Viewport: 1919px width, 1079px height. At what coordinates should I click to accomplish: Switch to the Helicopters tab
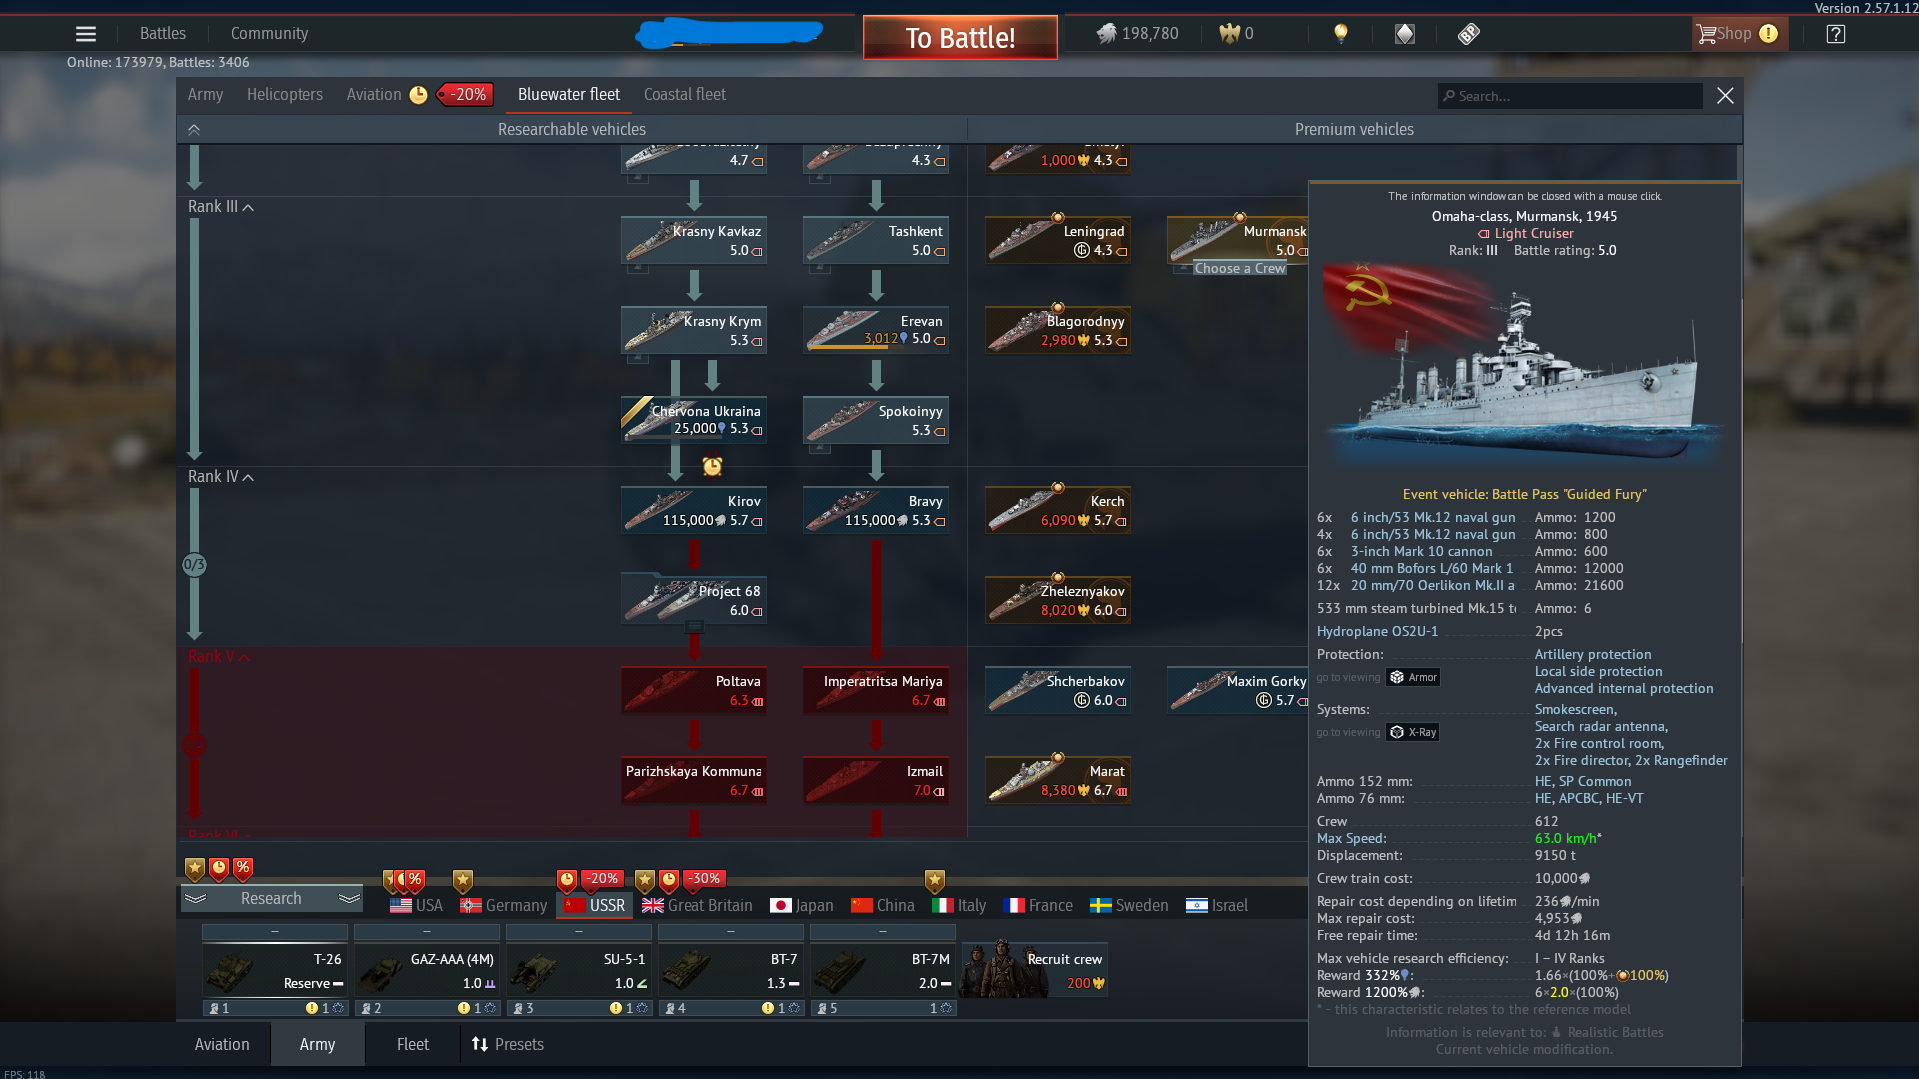tap(285, 95)
